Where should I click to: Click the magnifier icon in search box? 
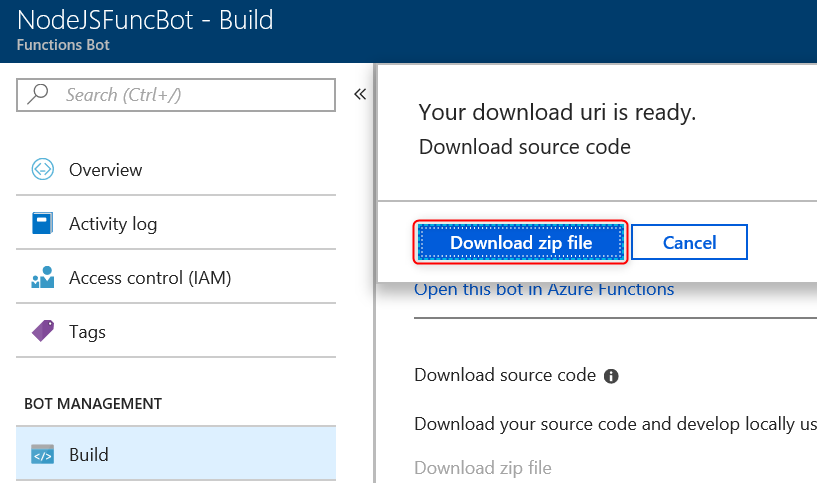(39, 95)
